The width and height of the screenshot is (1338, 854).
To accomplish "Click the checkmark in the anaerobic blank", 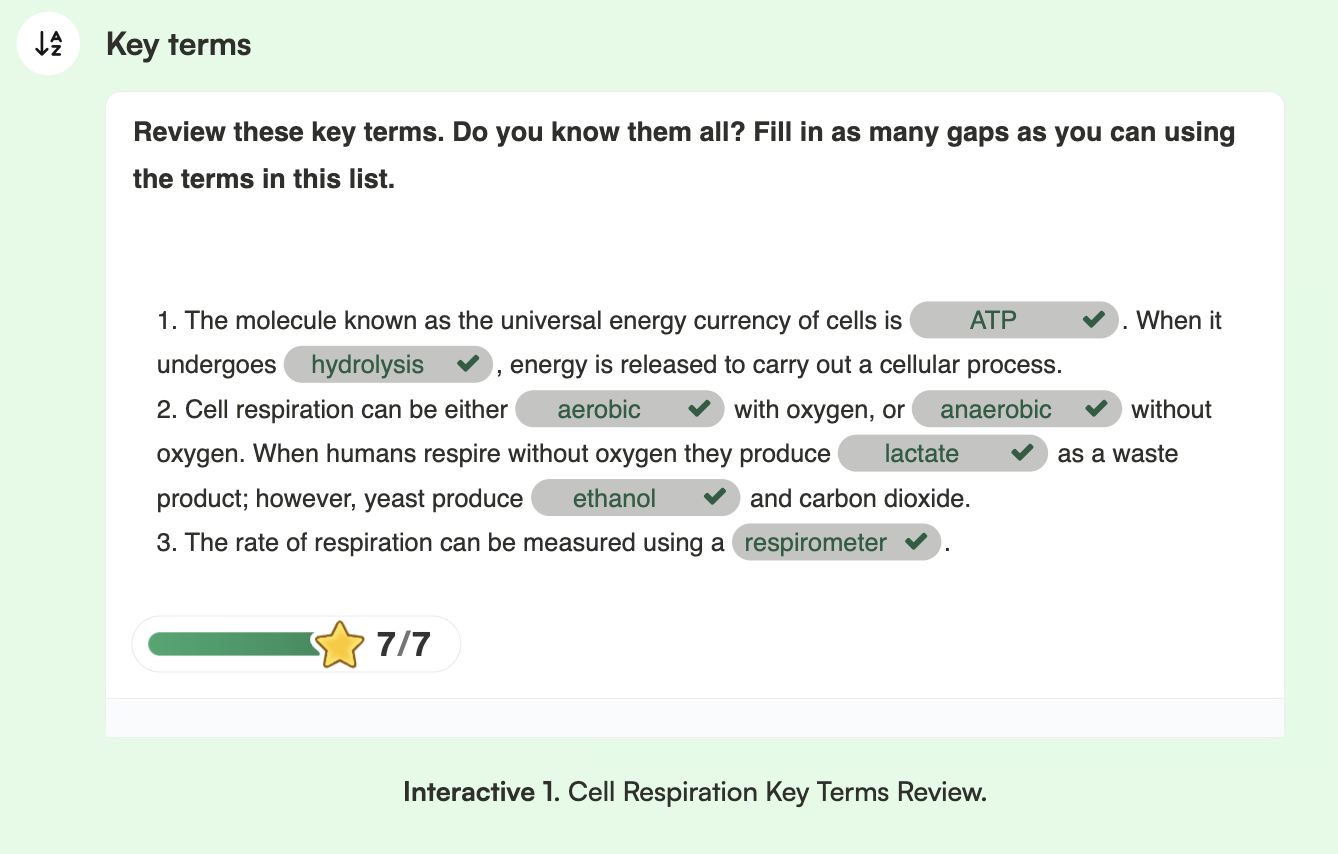I will pyautogui.click(x=1096, y=409).
